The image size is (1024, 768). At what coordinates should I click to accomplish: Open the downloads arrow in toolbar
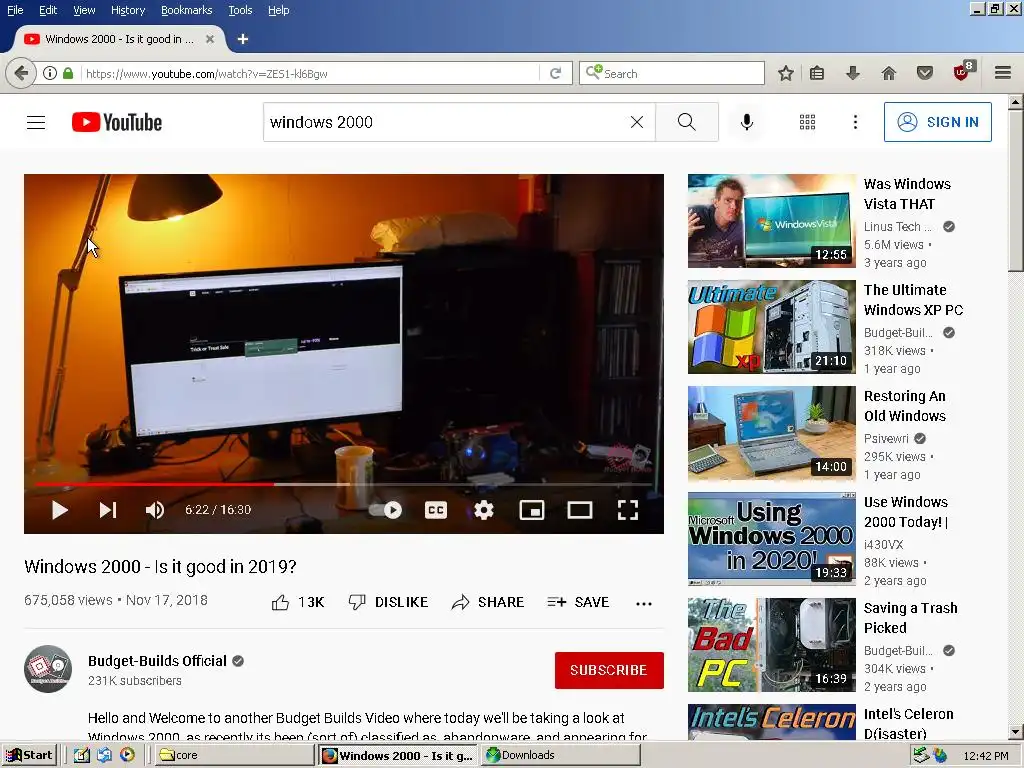click(x=852, y=73)
